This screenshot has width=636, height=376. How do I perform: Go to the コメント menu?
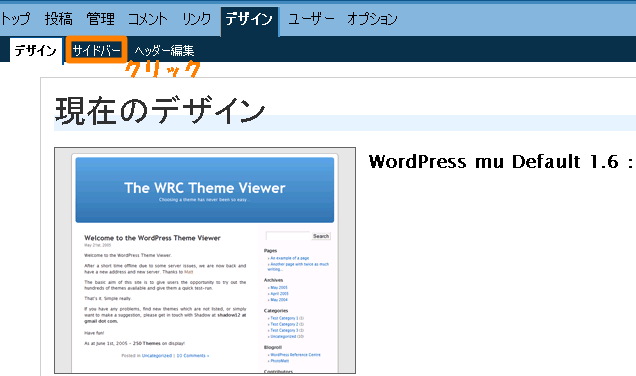tap(148, 19)
